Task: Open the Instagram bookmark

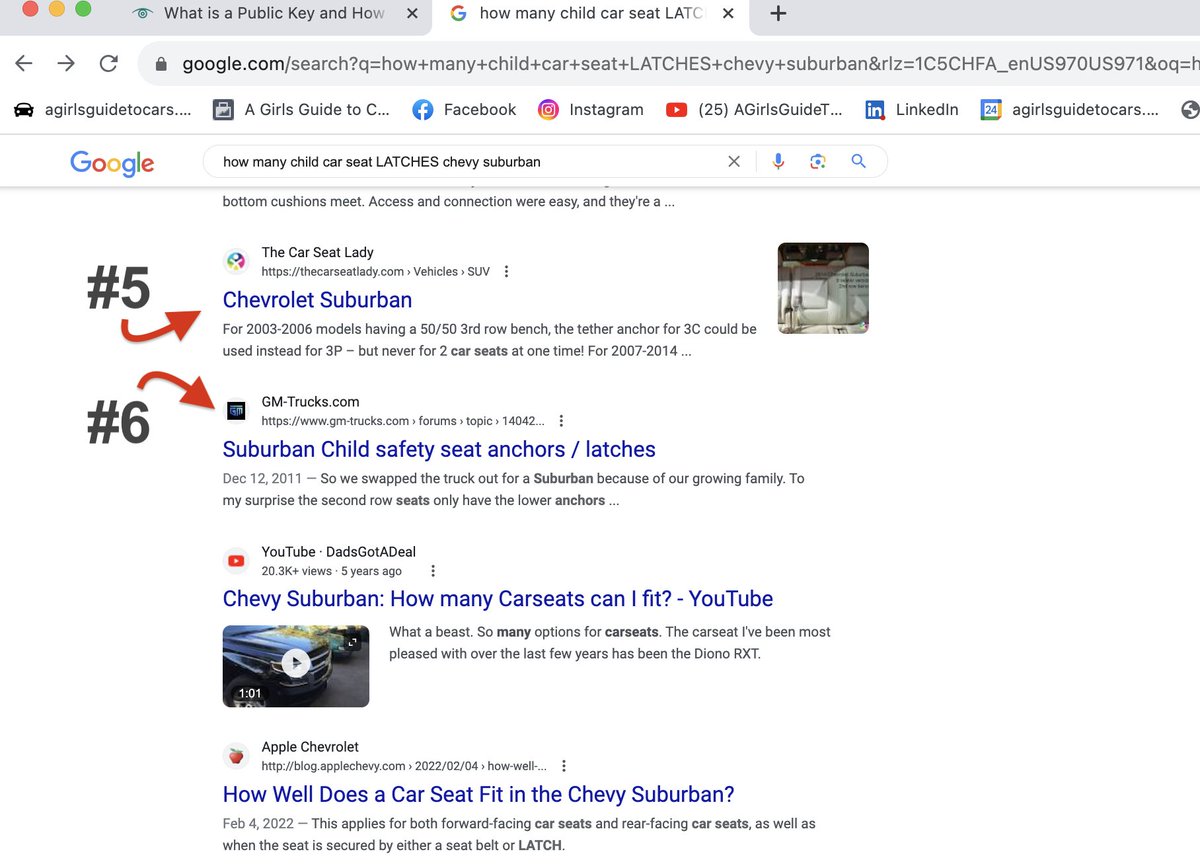Action: (x=591, y=110)
